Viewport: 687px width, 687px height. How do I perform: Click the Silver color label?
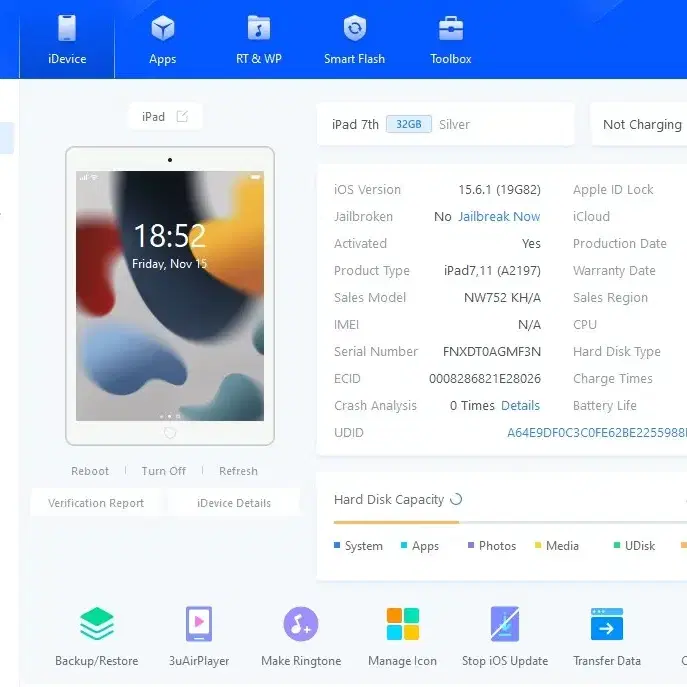tap(454, 124)
